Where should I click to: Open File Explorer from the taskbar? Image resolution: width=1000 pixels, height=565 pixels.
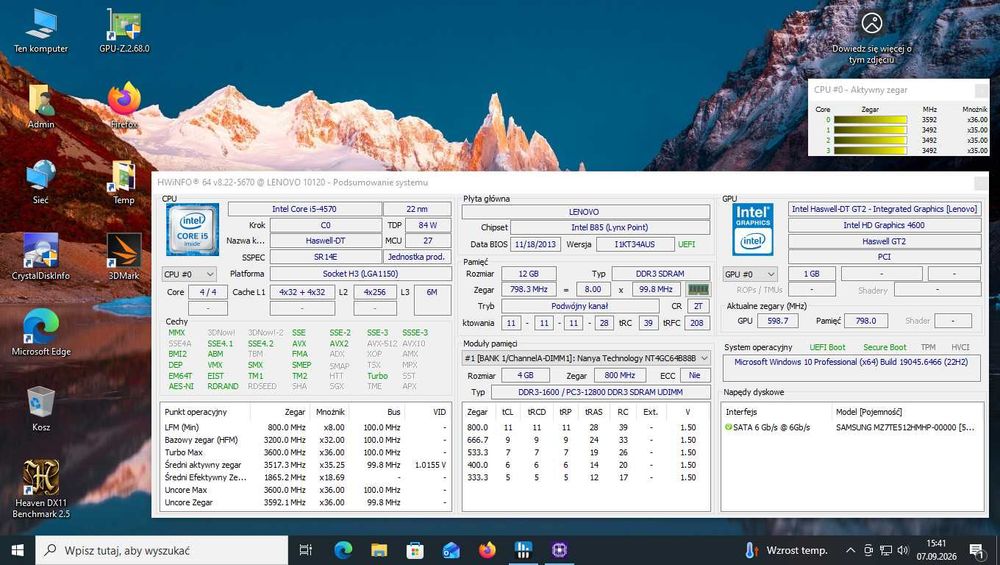click(379, 550)
